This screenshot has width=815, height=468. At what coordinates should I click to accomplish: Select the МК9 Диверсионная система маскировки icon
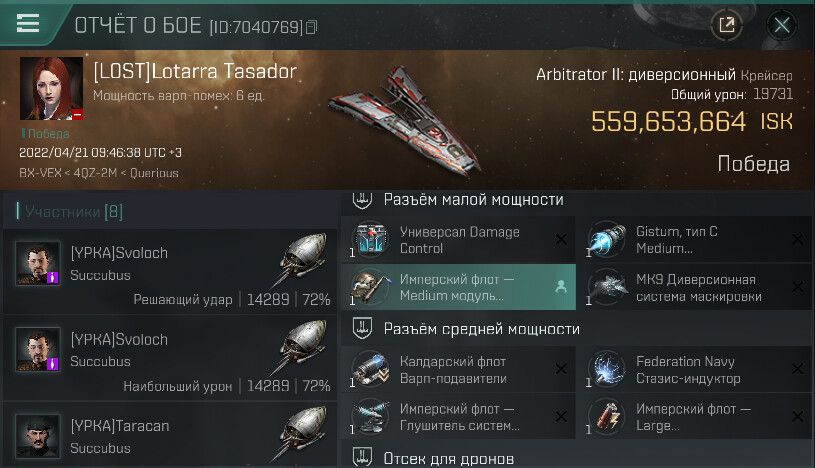coord(606,287)
